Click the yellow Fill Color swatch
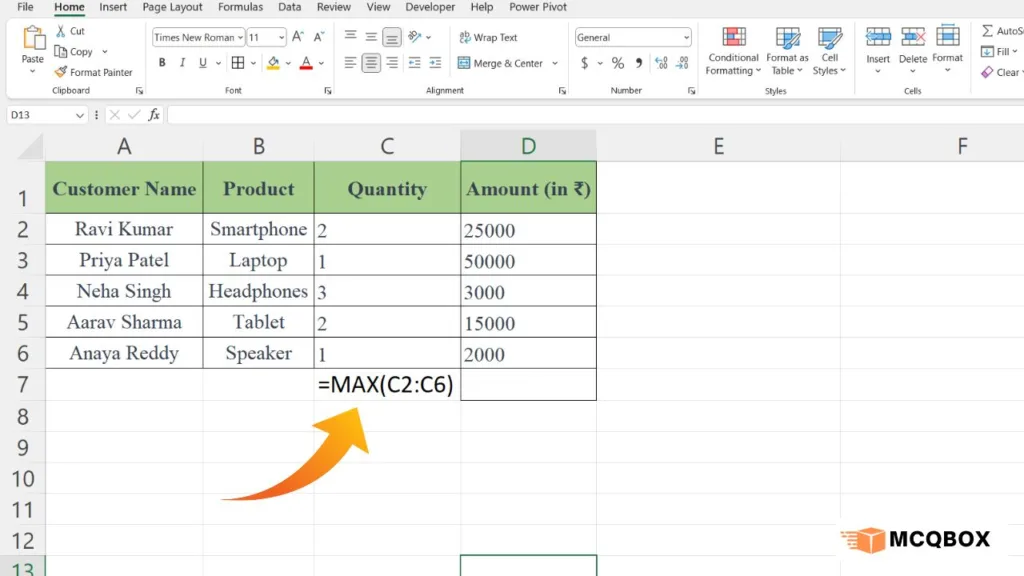This screenshot has width=1024, height=576. [x=273, y=63]
